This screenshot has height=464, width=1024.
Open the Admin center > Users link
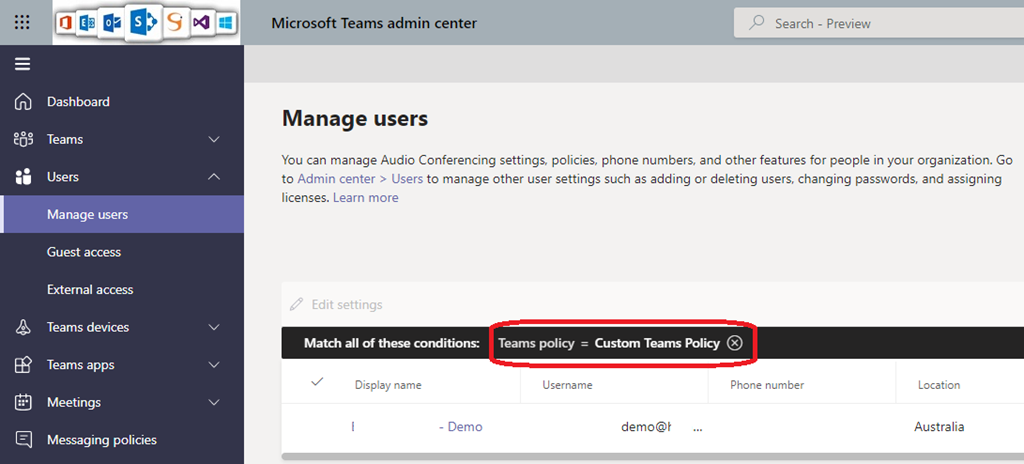[x=362, y=179]
